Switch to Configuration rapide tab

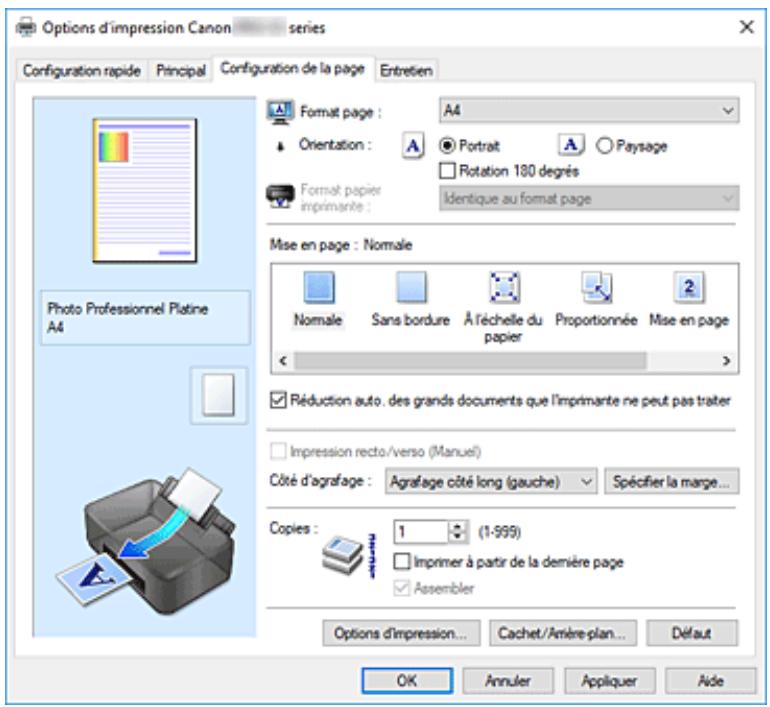point(82,71)
